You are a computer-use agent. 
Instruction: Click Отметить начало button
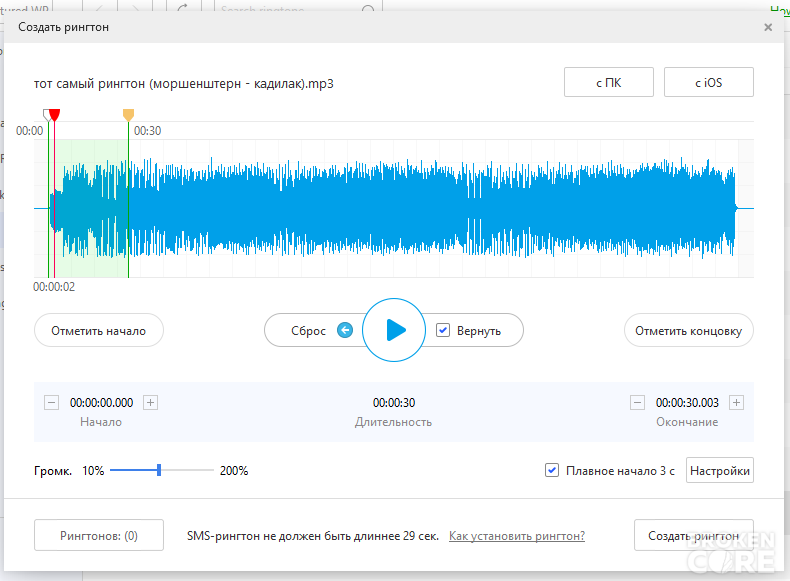point(99,331)
